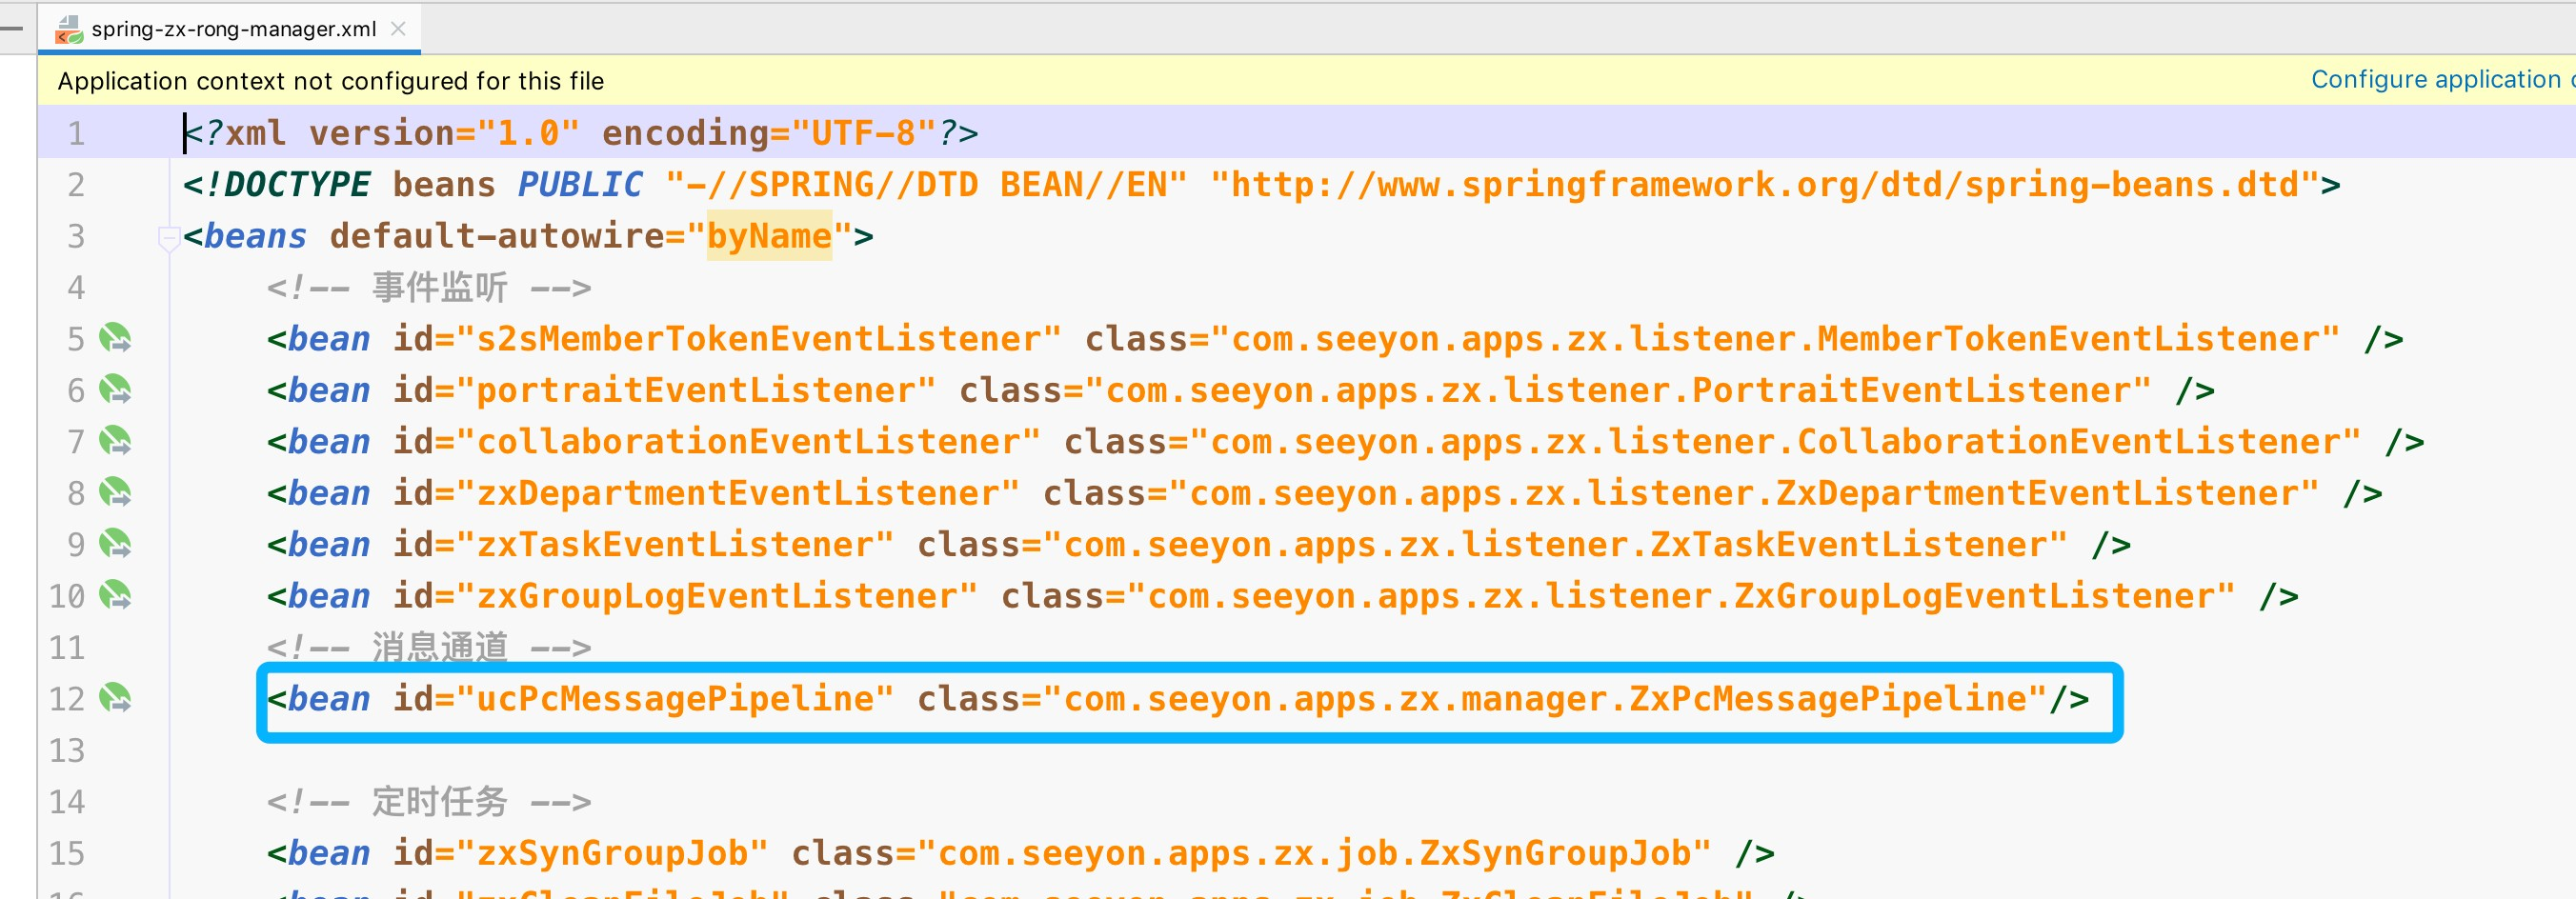Click the Spring bean gutter icon for s2sMemberTokenEventListener
This screenshot has height=899, width=2576.
pos(115,338)
